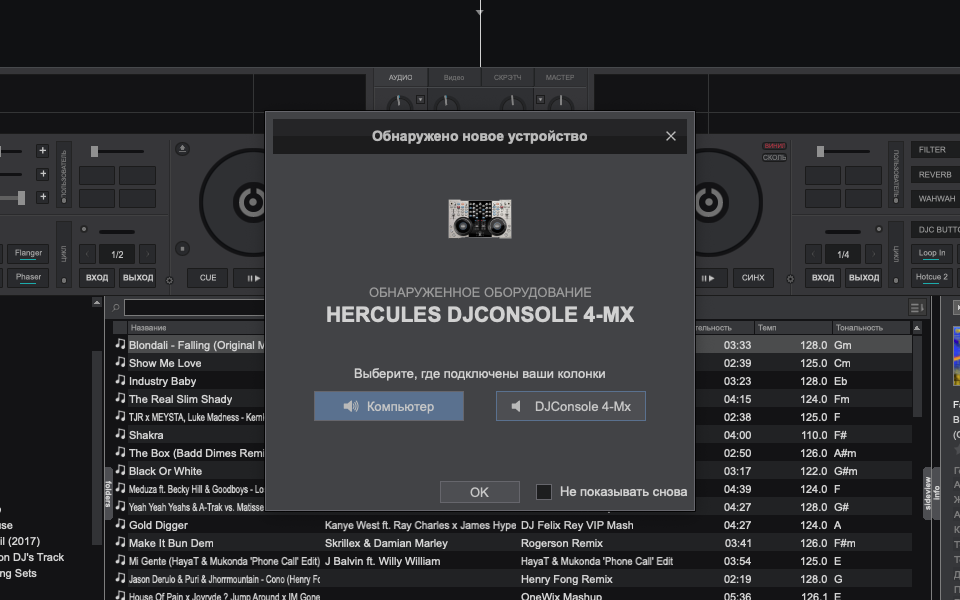
Task: Choose Компьютер as the speaker output
Action: [389, 407]
